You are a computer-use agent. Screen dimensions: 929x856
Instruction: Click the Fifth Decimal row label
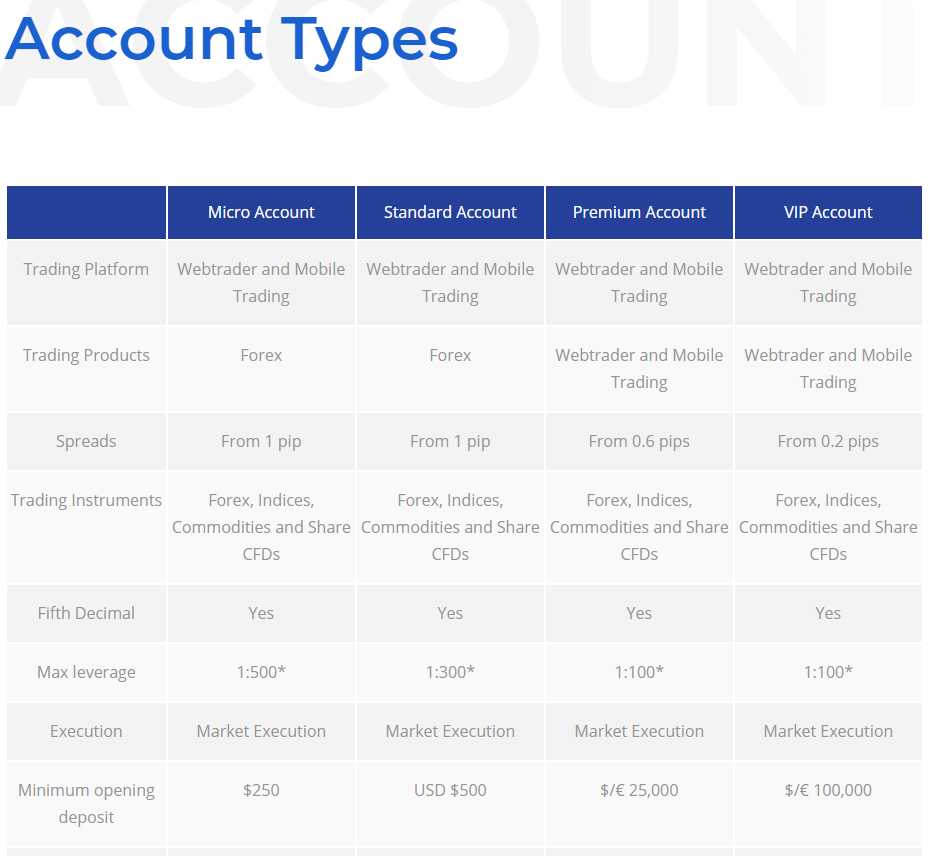pyautogui.click(x=86, y=613)
